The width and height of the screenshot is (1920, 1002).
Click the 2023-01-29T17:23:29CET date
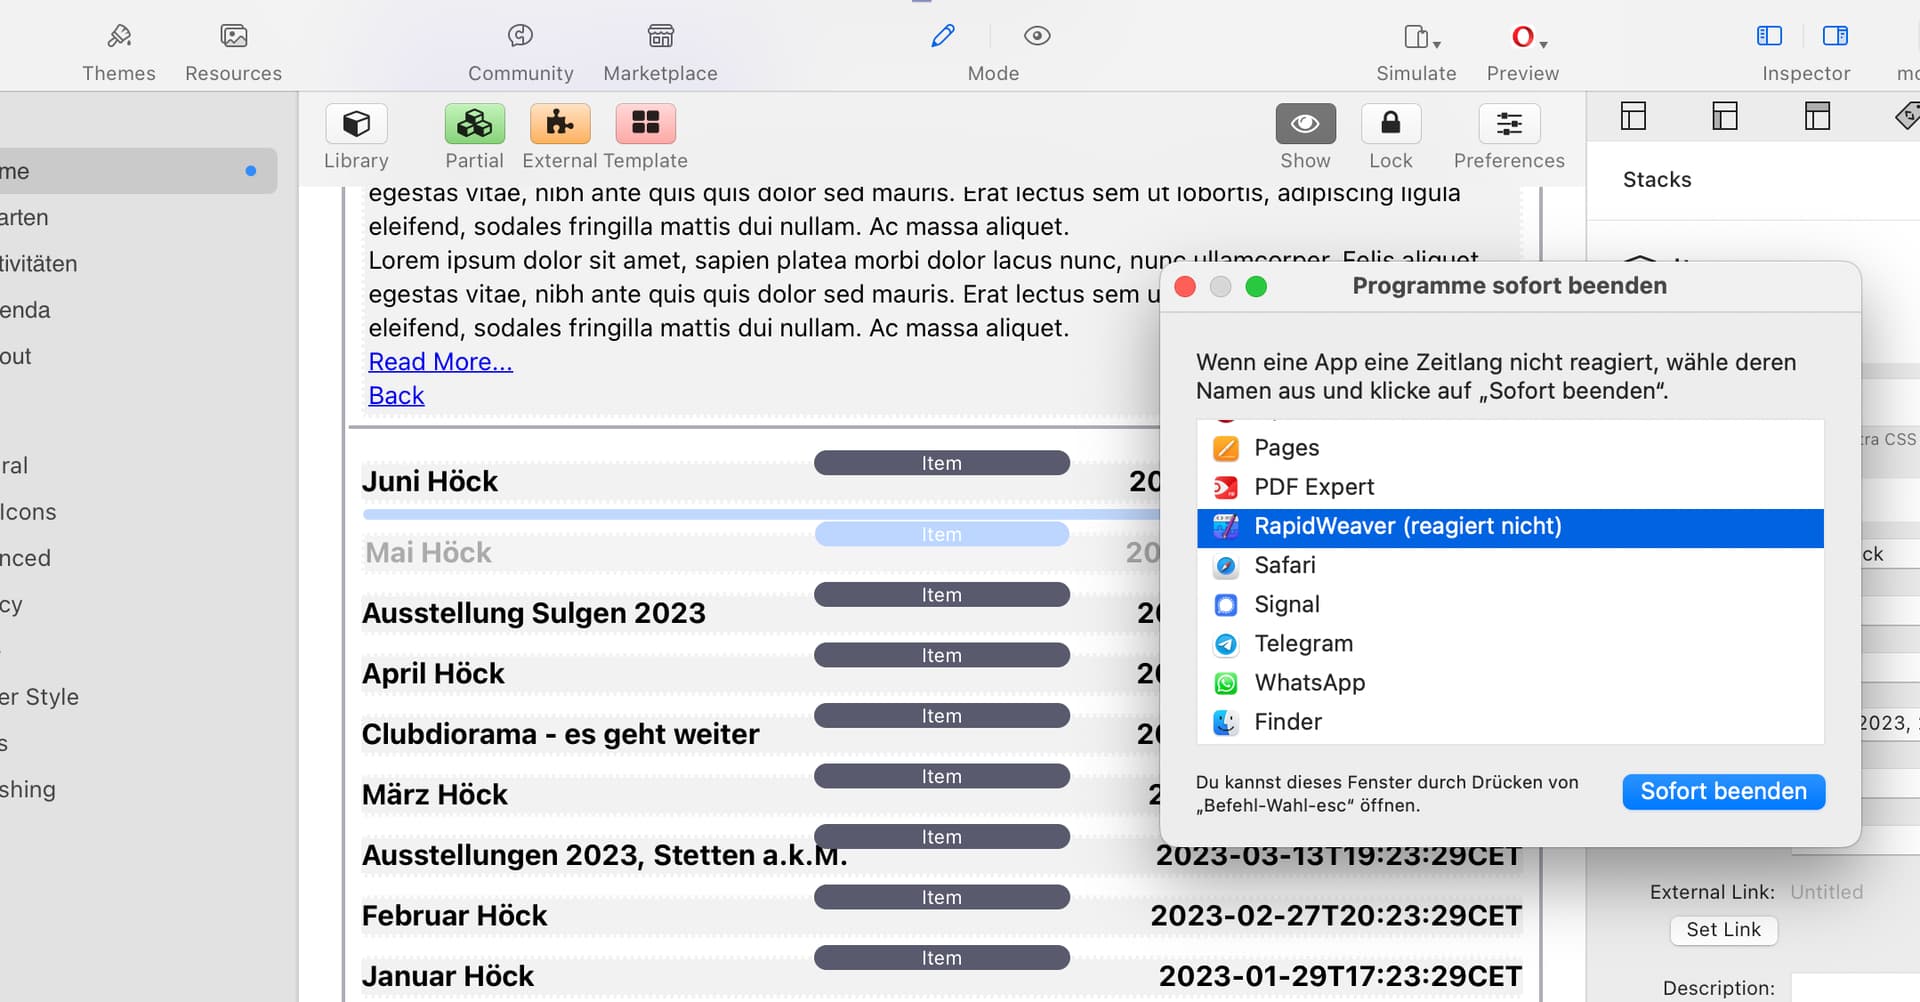(x=1340, y=976)
